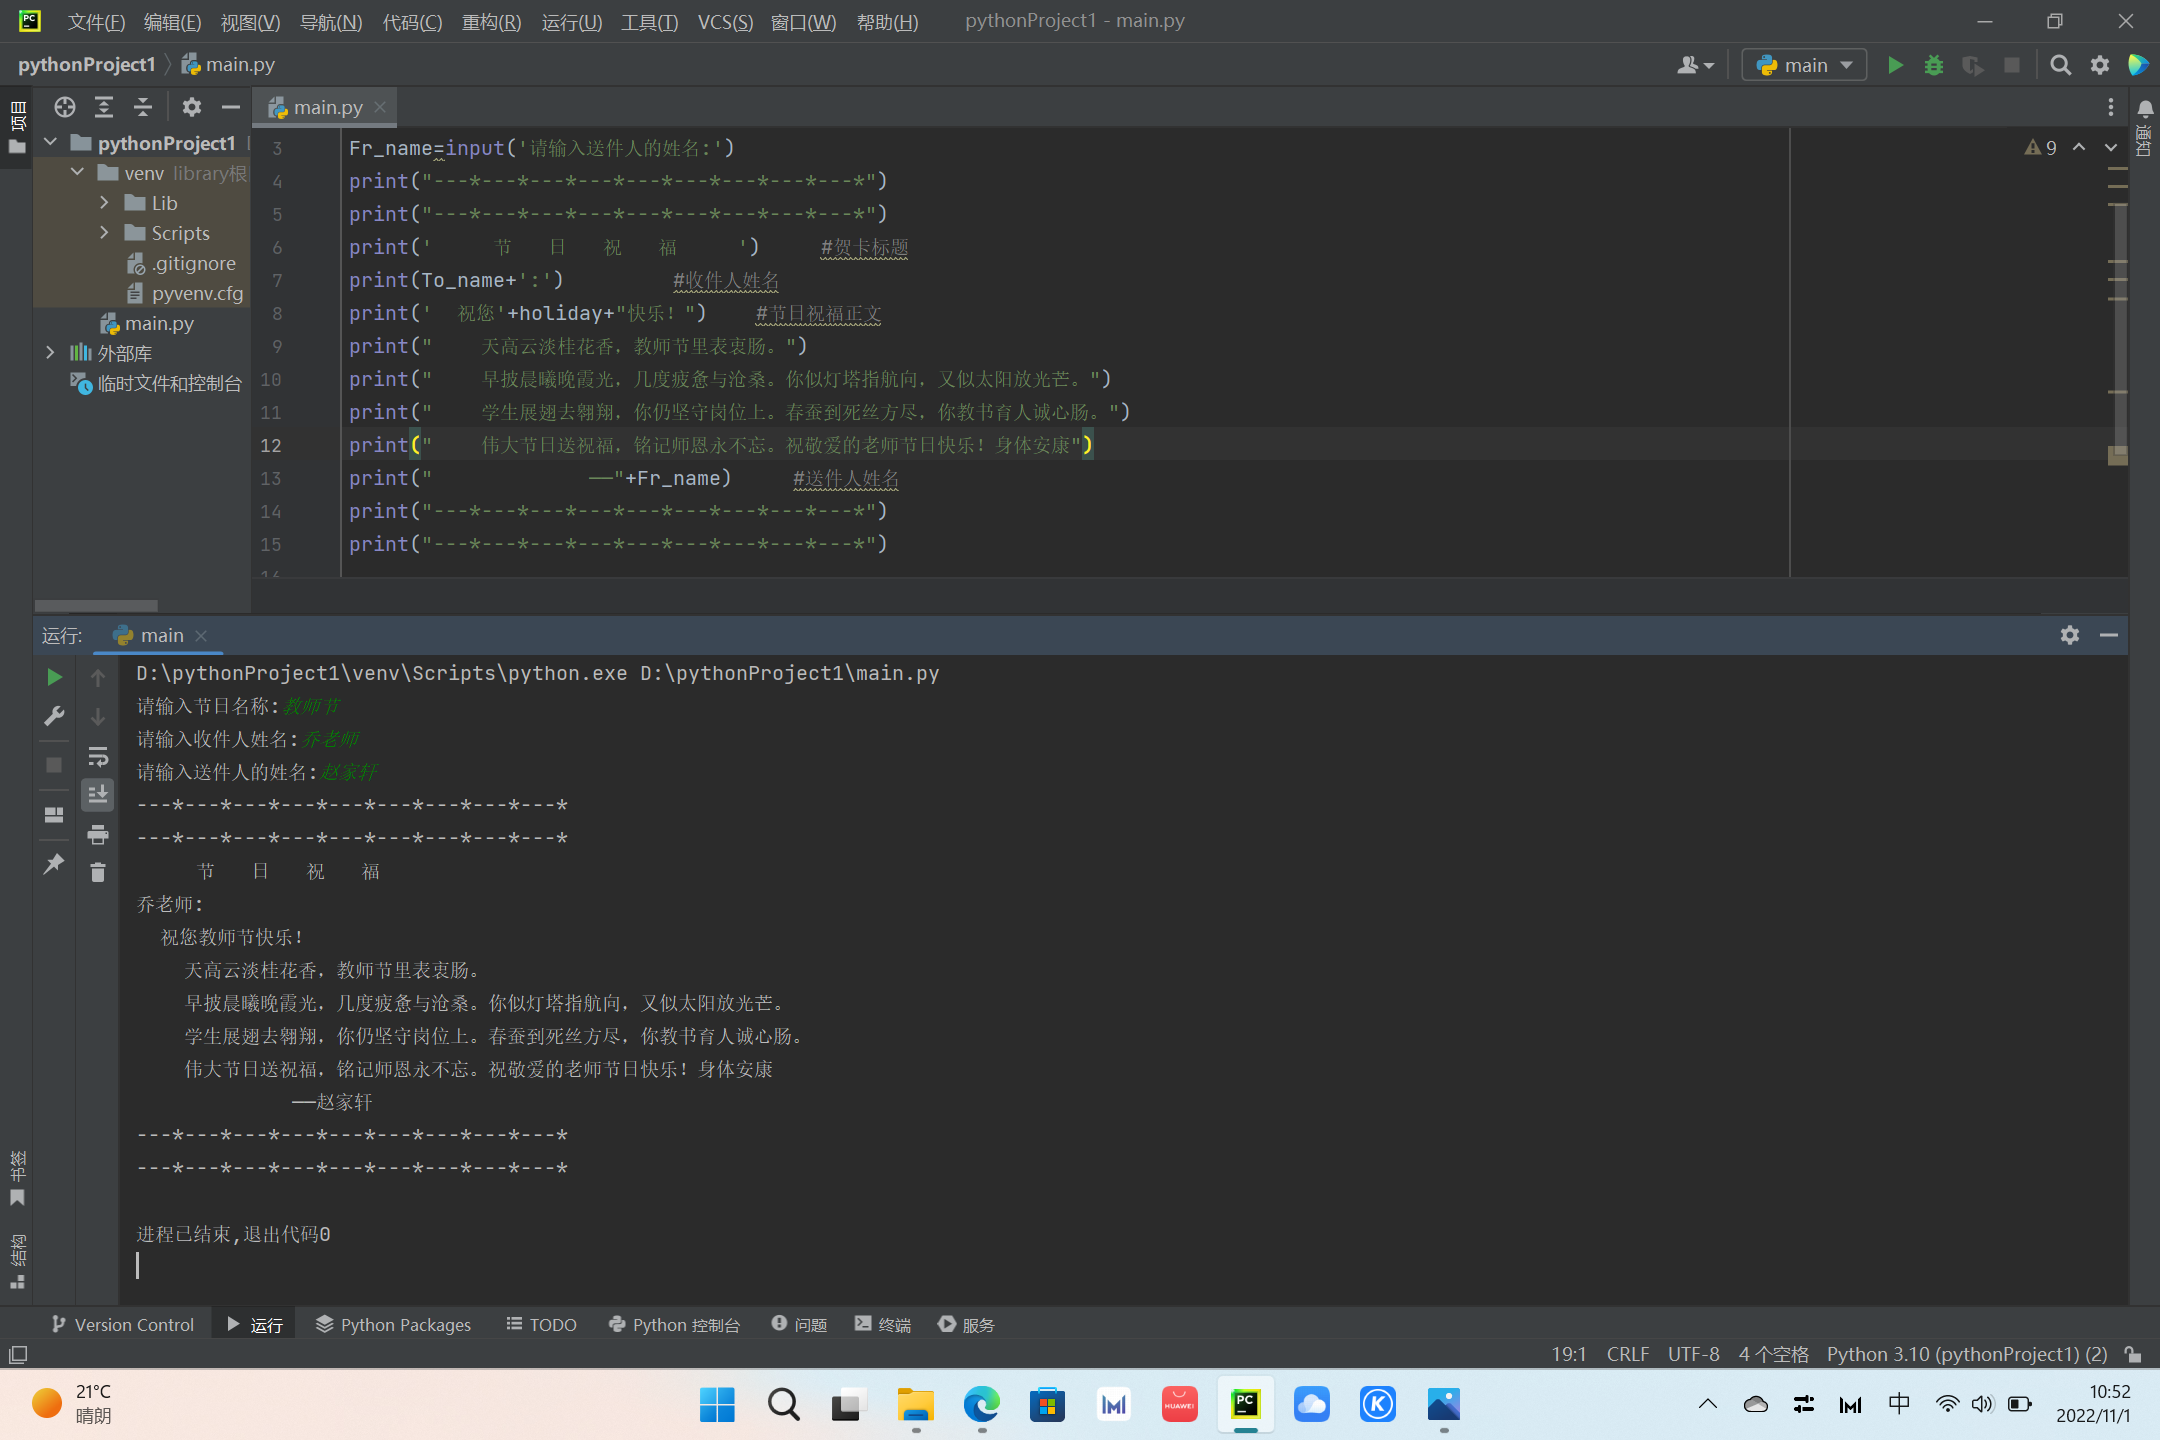Toggle soft-wrap in Run console
This screenshot has height=1440, width=2160.
pos(97,756)
